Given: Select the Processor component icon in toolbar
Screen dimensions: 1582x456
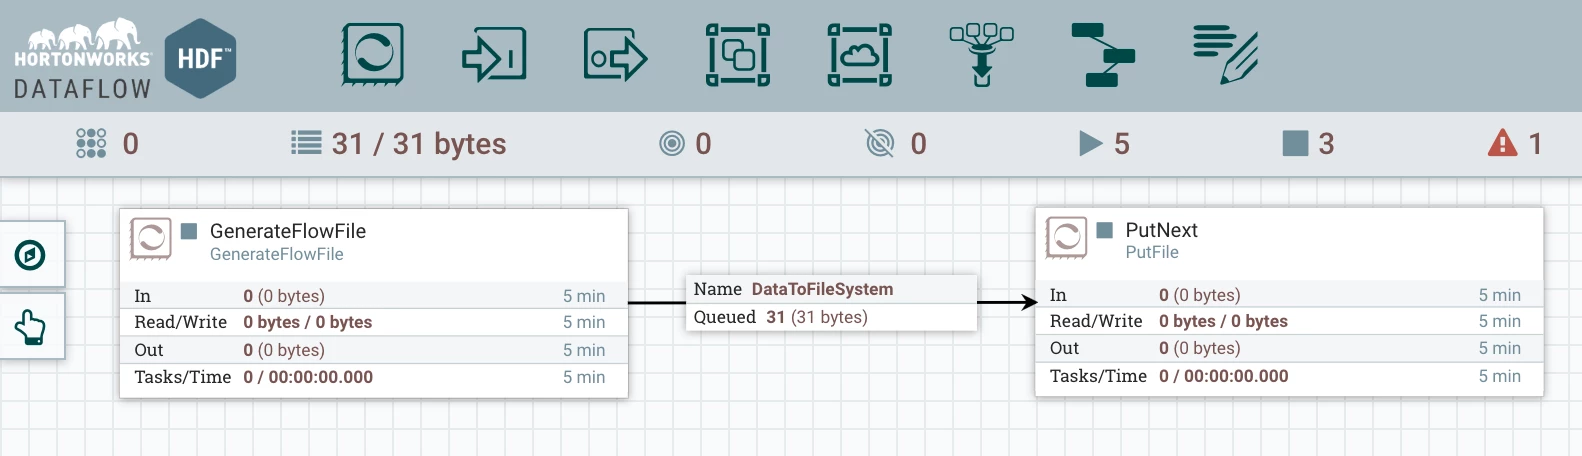Looking at the screenshot, I should pos(373,54).
